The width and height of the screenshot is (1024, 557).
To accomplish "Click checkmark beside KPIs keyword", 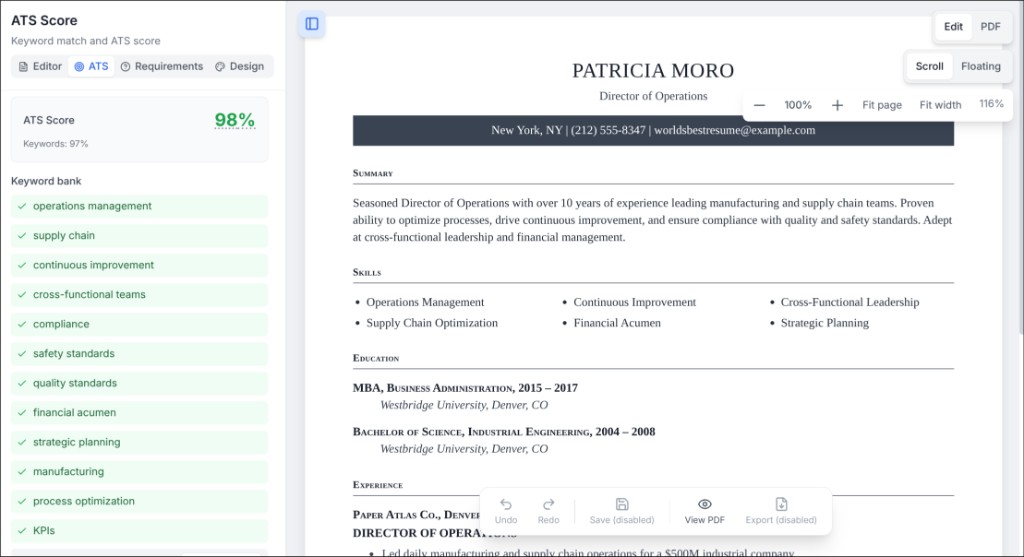I will coord(22,531).
